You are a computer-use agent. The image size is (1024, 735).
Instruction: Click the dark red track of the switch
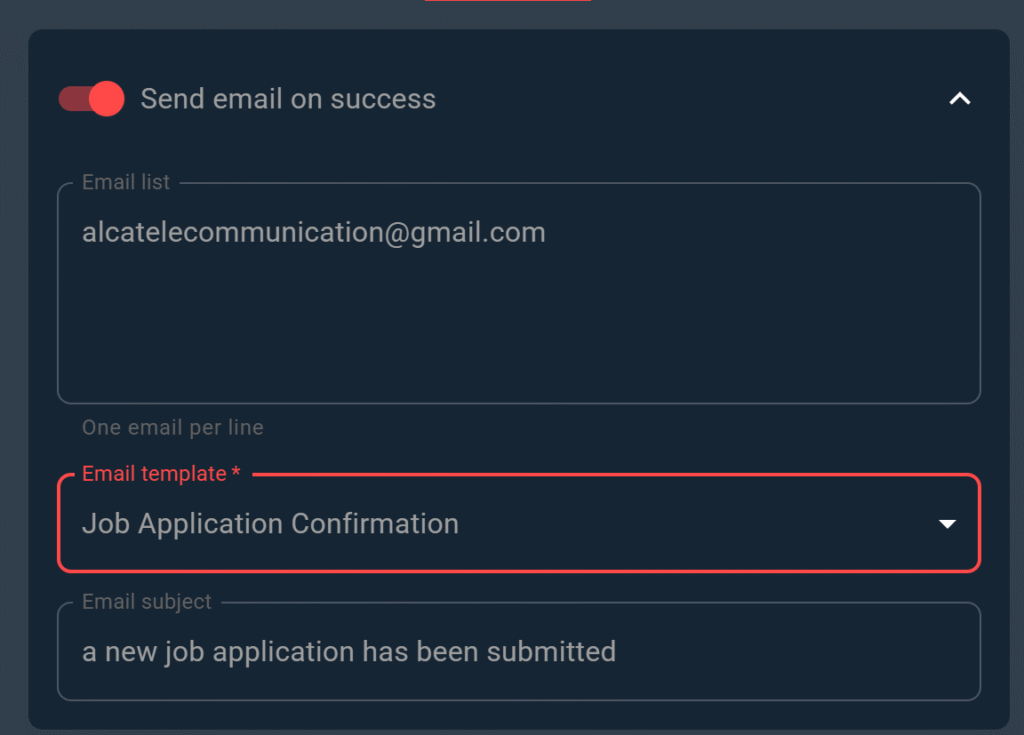pyautogui.click(x=70, y=99)
